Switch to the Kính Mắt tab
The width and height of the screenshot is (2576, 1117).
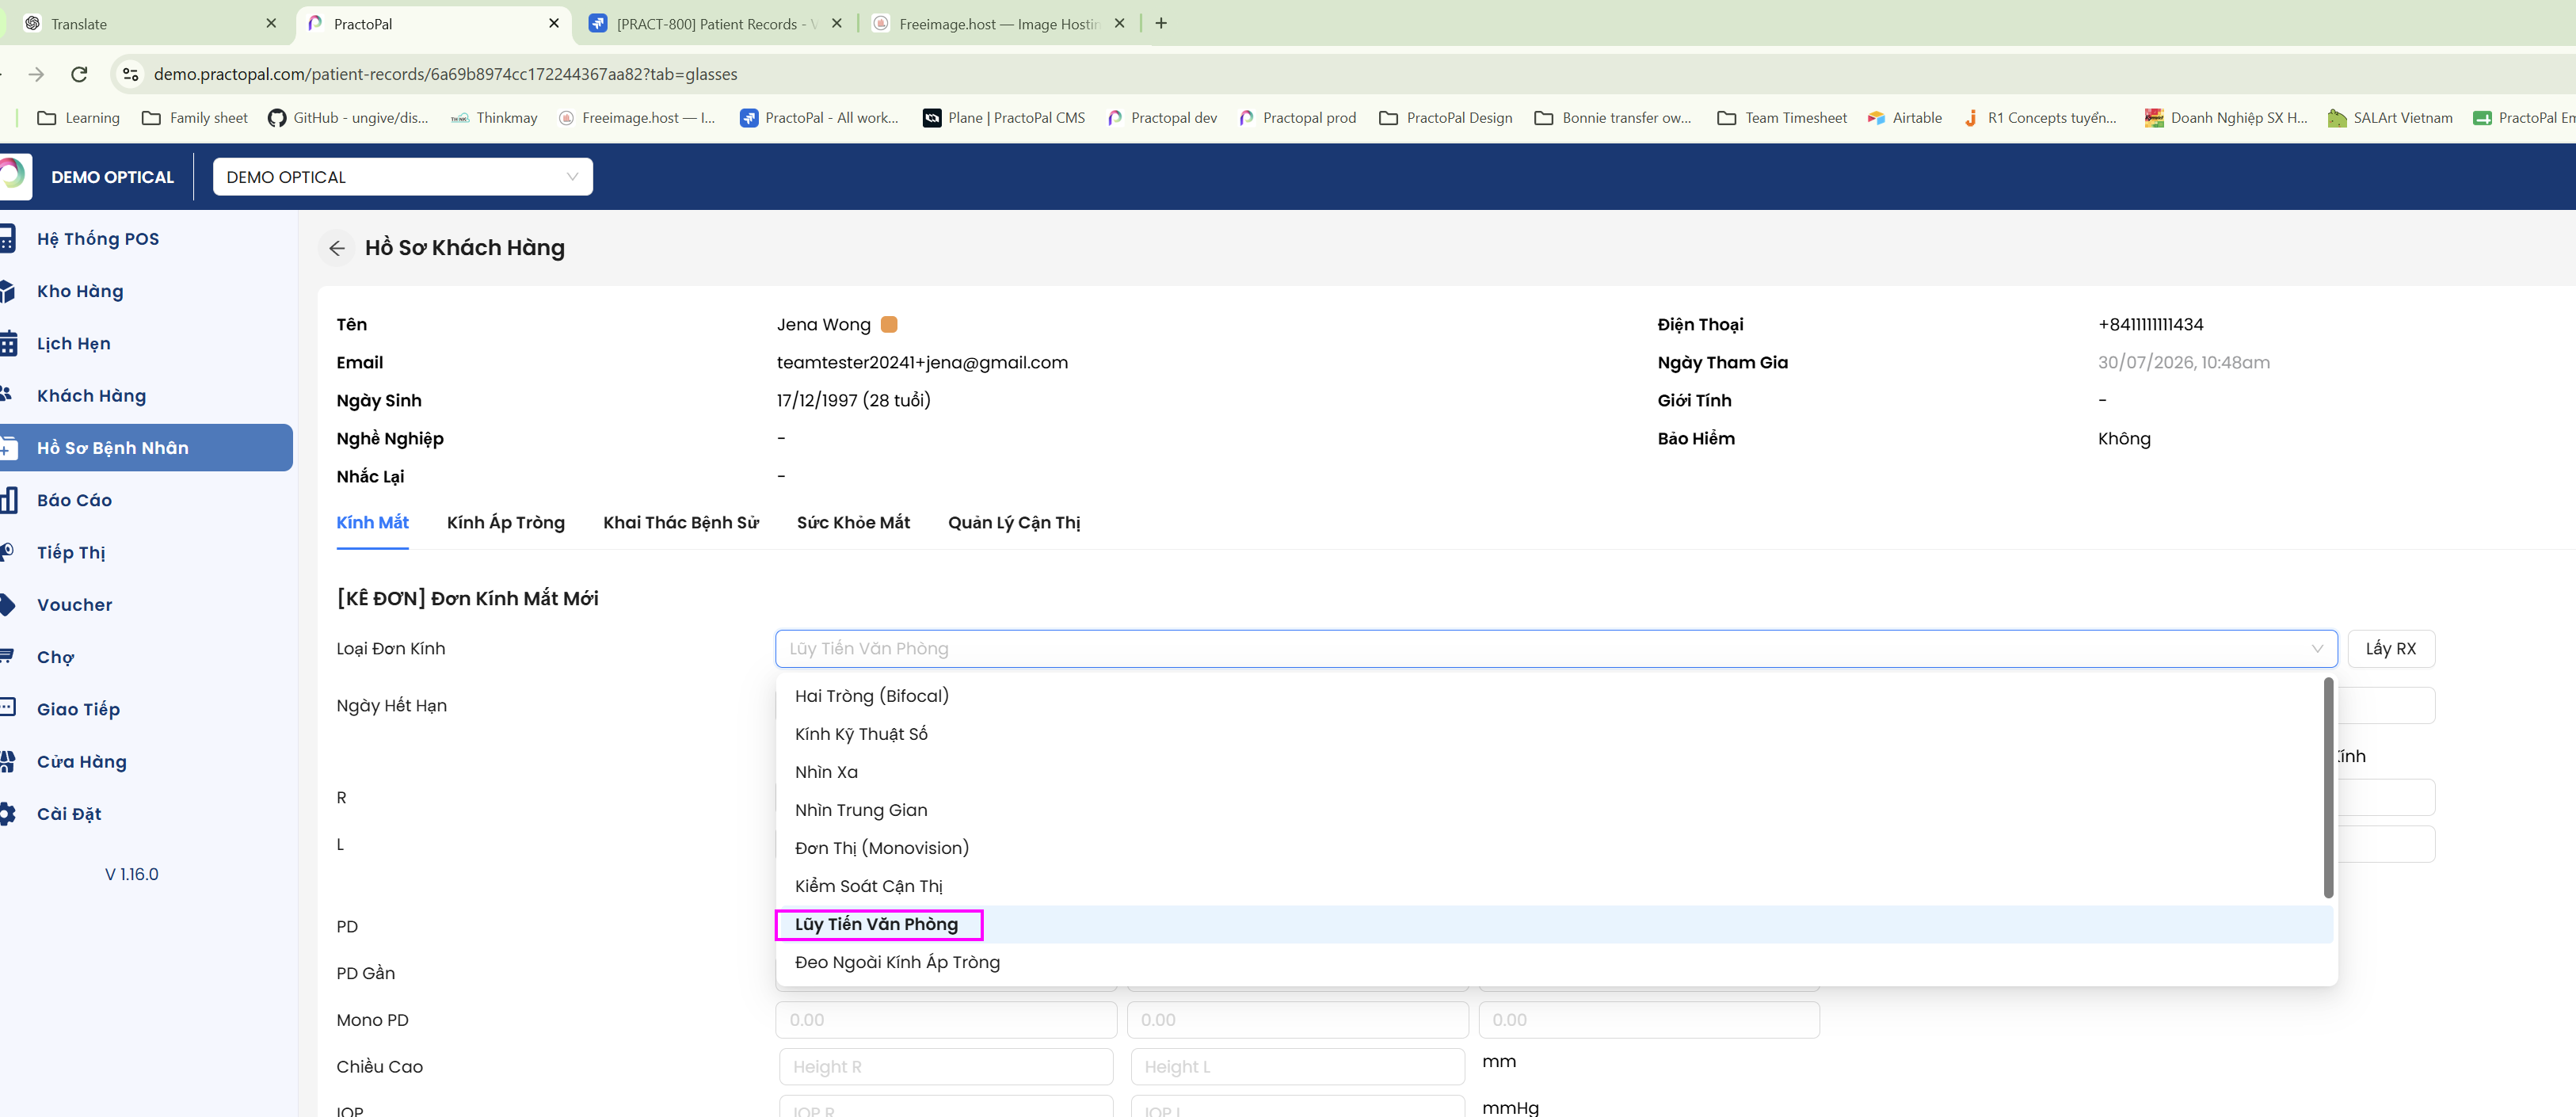click(x=372, y=523)
